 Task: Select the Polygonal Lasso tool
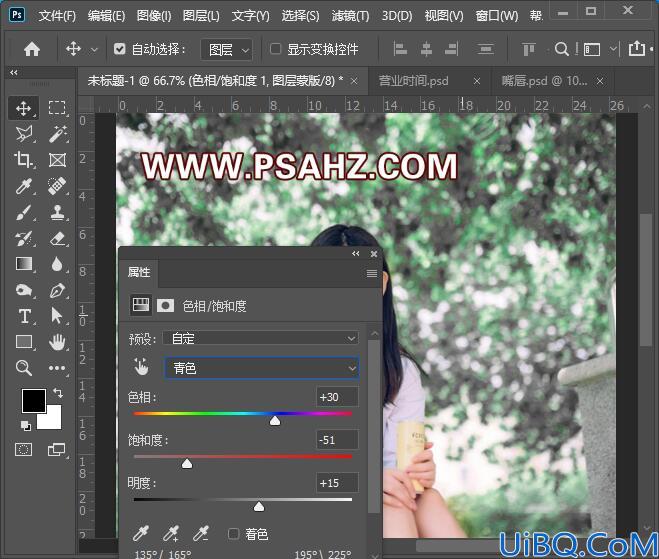24,134
